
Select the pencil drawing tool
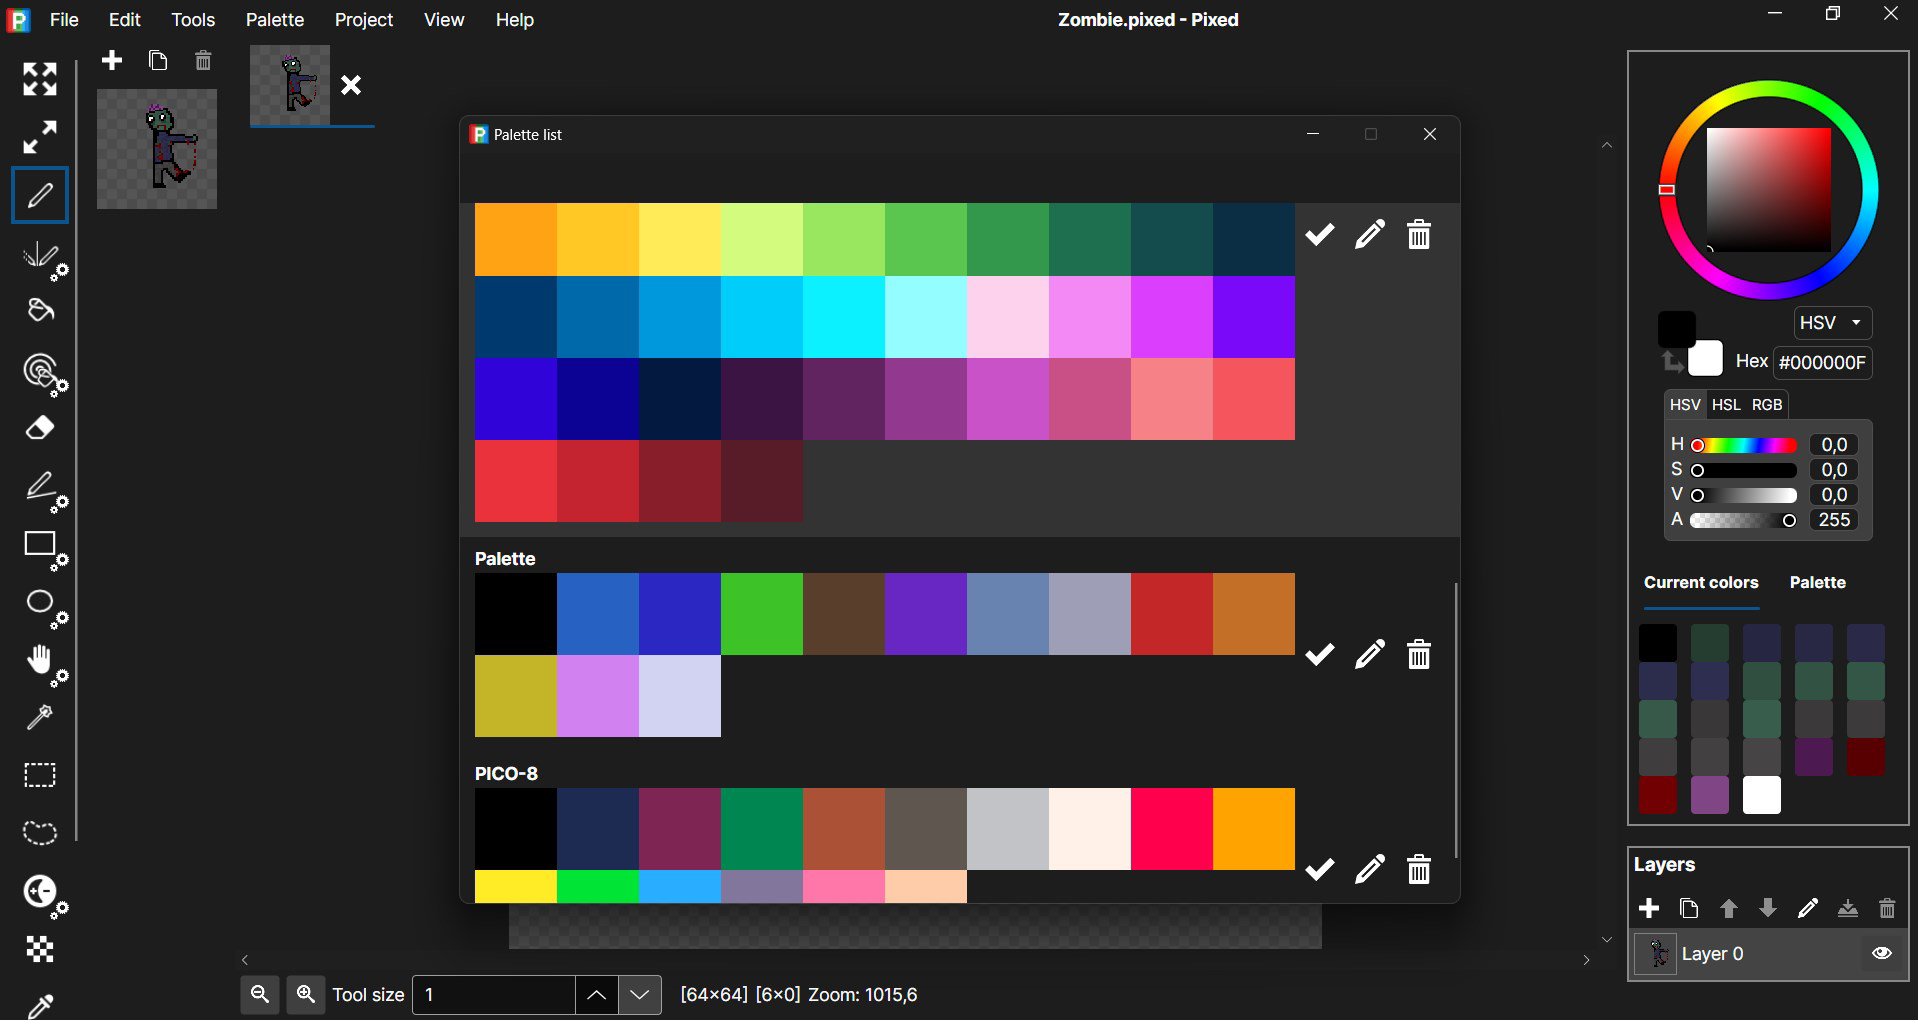pyautogui.click(x=40, y=195)
